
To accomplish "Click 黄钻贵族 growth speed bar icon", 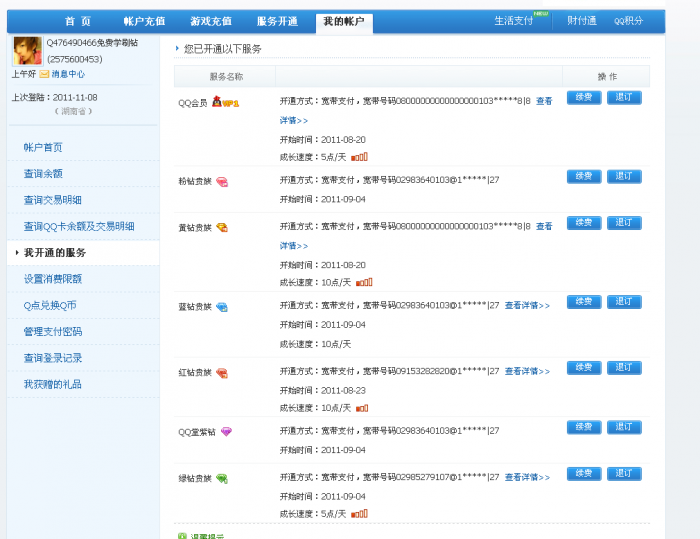I will click(364, 283).
